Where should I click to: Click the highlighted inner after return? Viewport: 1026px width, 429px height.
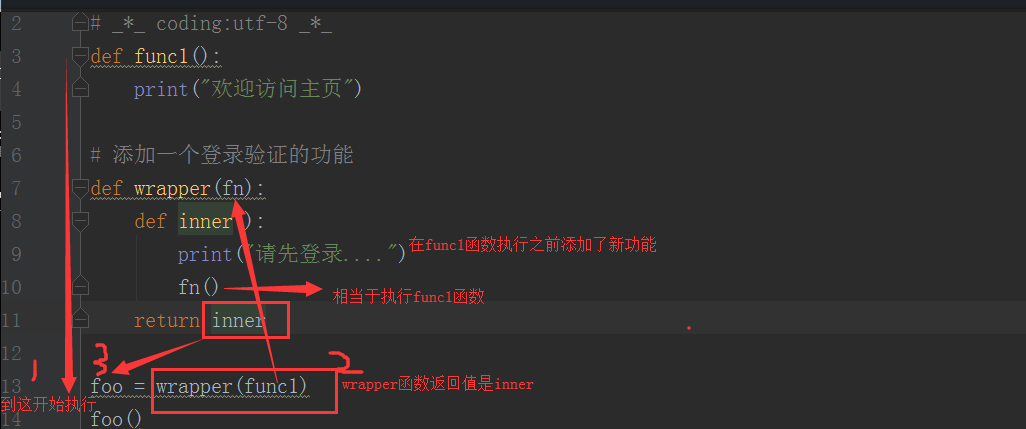(238, 320)
